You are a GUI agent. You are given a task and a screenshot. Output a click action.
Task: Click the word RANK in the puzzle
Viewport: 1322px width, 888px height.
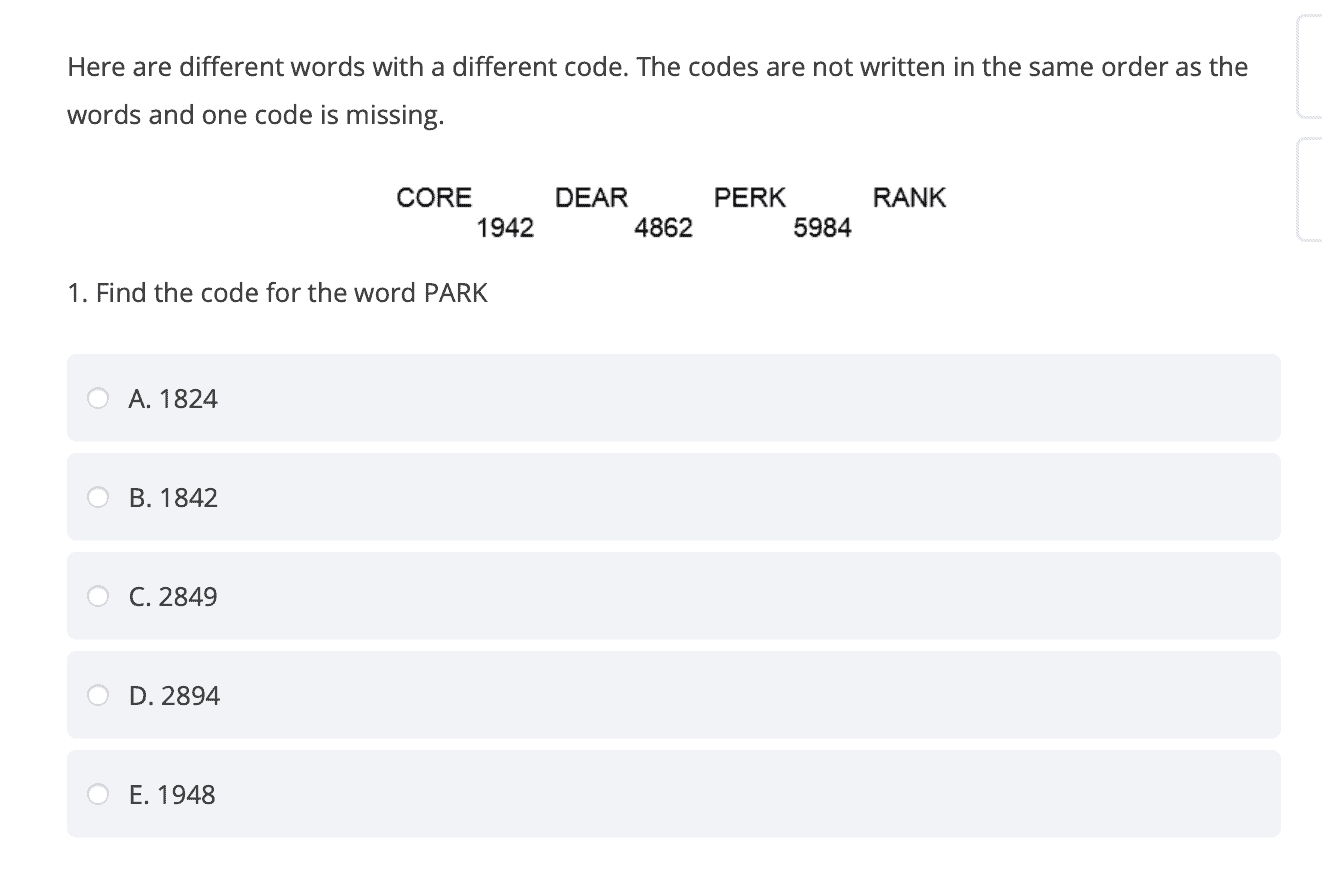(909, 197)
